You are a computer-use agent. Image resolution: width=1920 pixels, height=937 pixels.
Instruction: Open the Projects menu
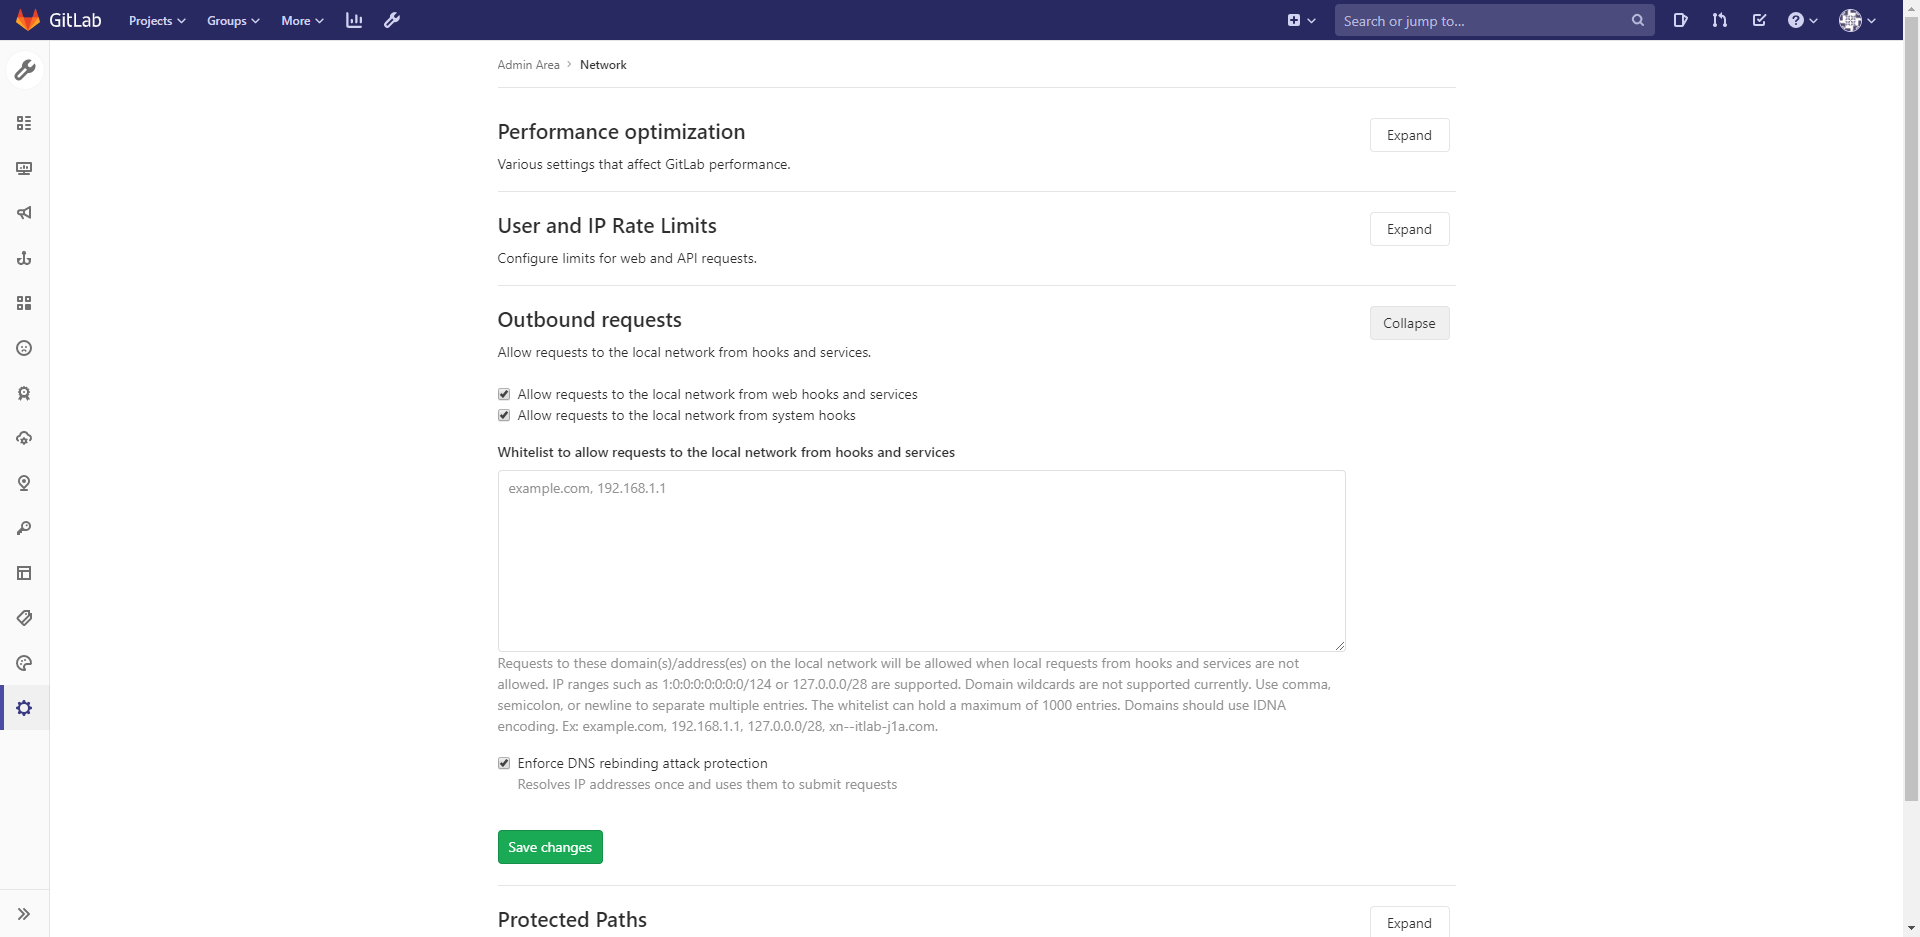(x=157, y=20)
